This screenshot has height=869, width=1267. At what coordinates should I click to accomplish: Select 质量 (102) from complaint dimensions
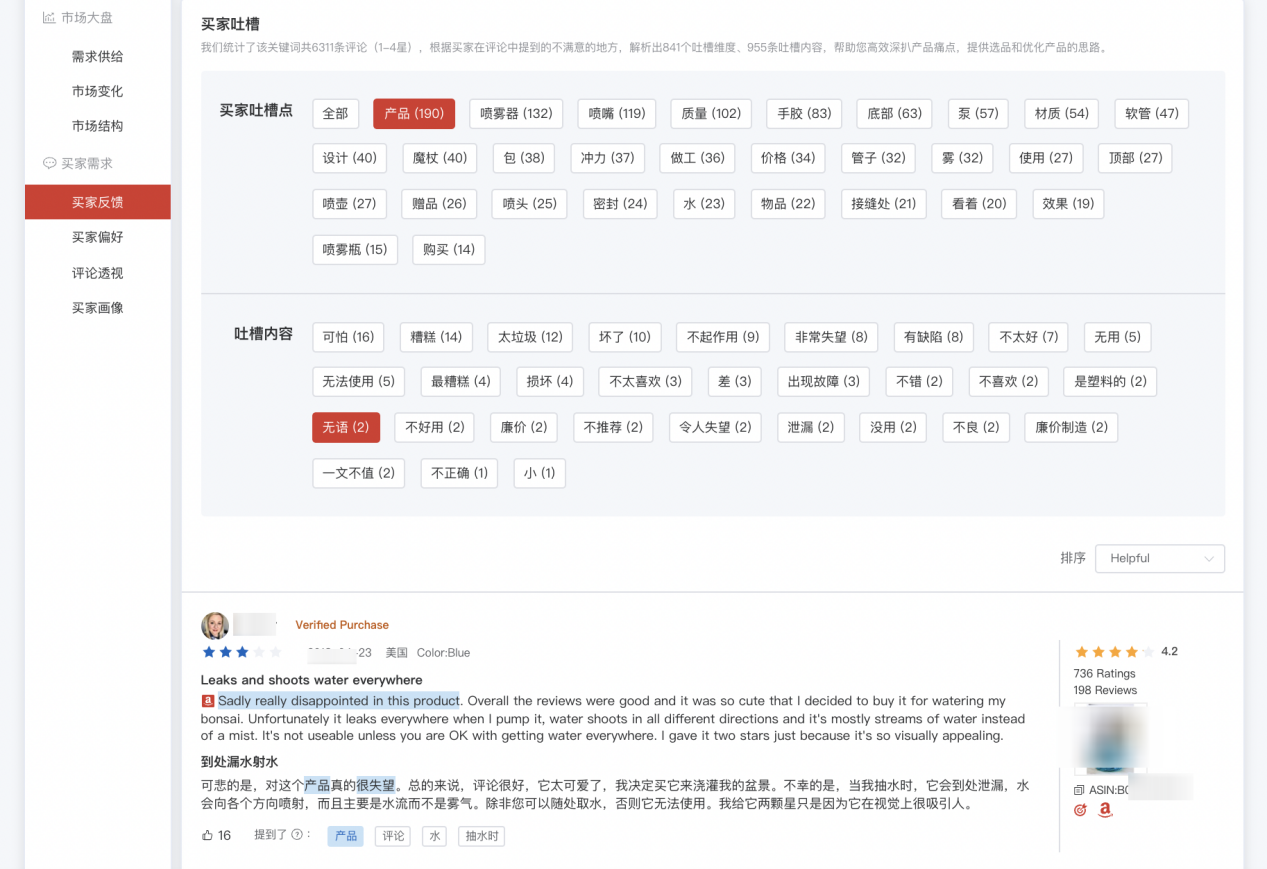coord(710,113)
